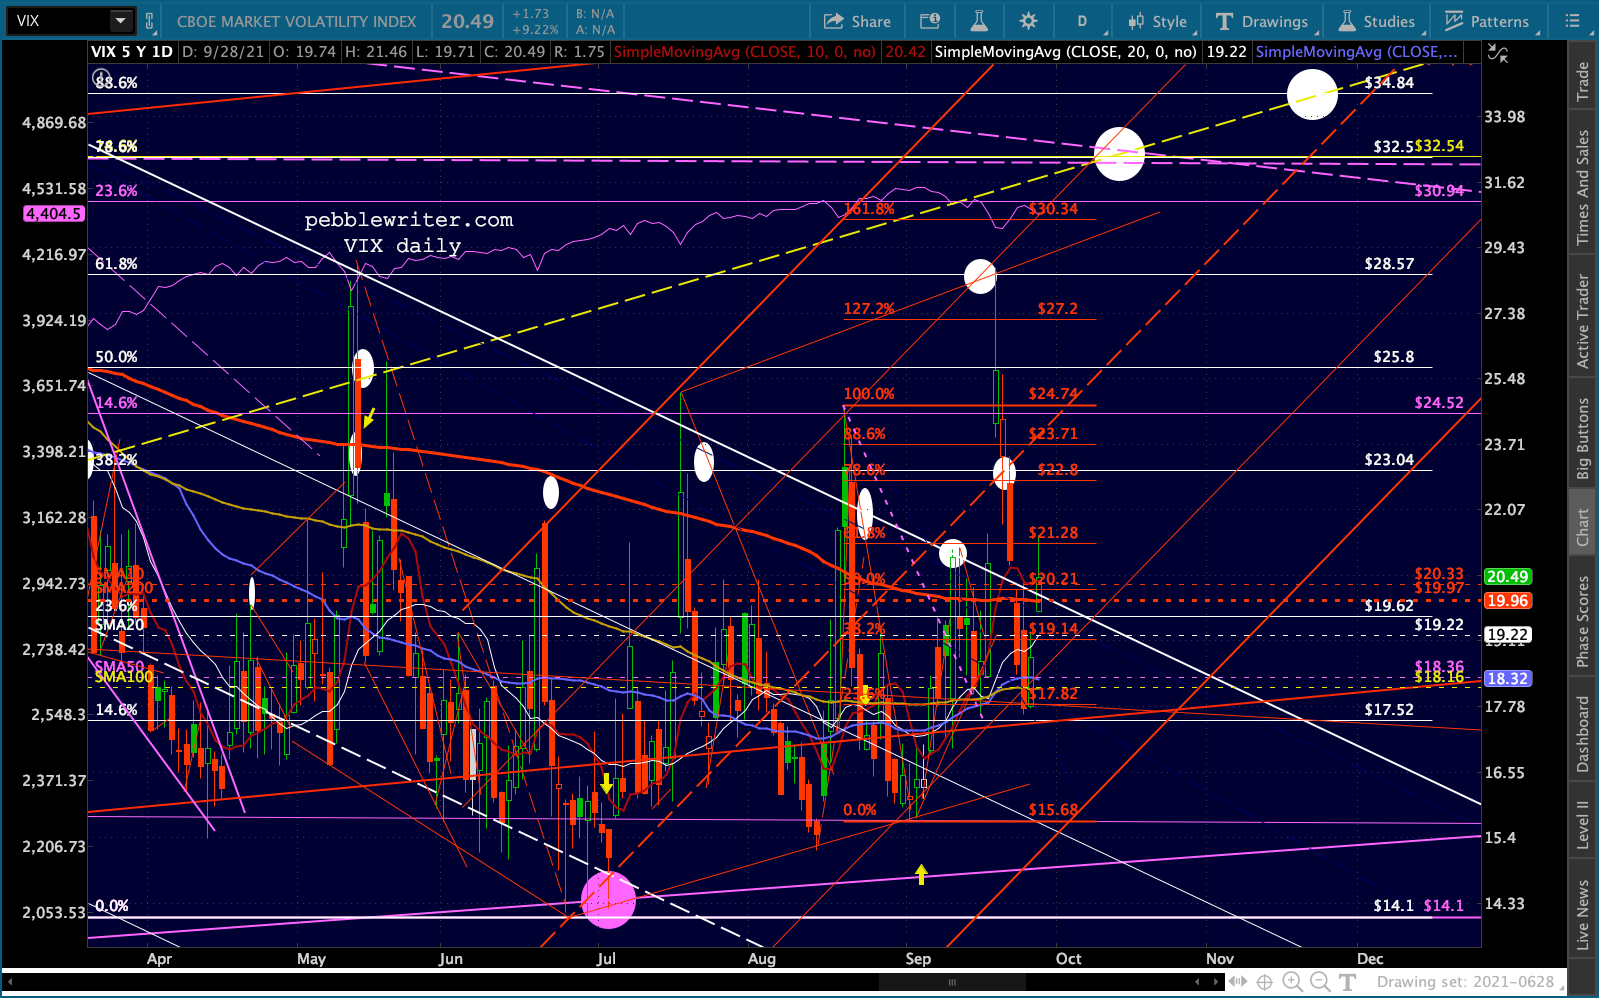Click the symbol link chain icon
Screen dimensions: 1599x998
[150, 21]
